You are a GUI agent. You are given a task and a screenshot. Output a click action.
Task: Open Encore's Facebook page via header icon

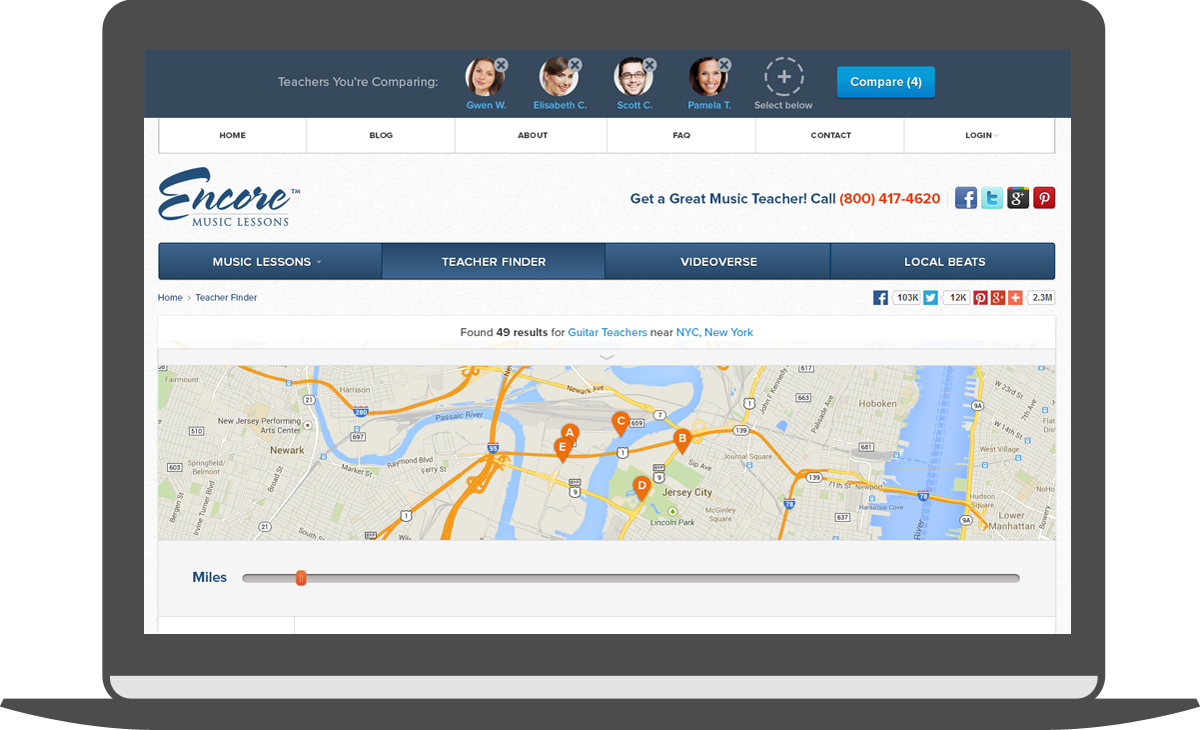coord(965,198)
